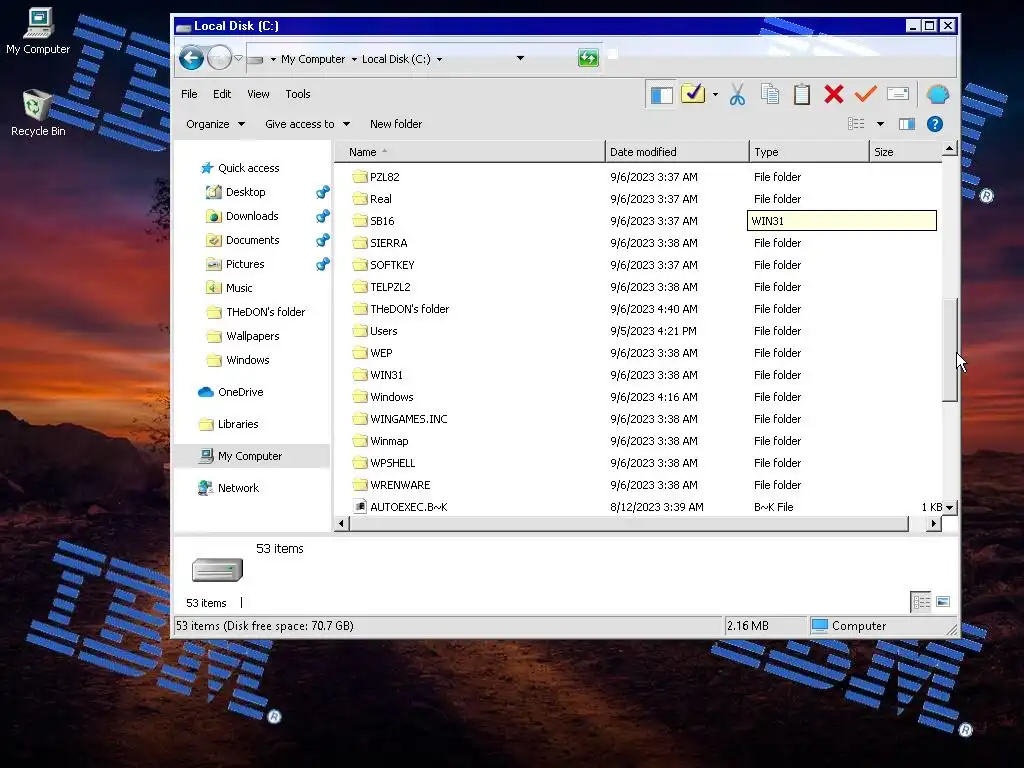Sort by Date modified column header
Viewport: 1024px width, 768px height.
677,152
